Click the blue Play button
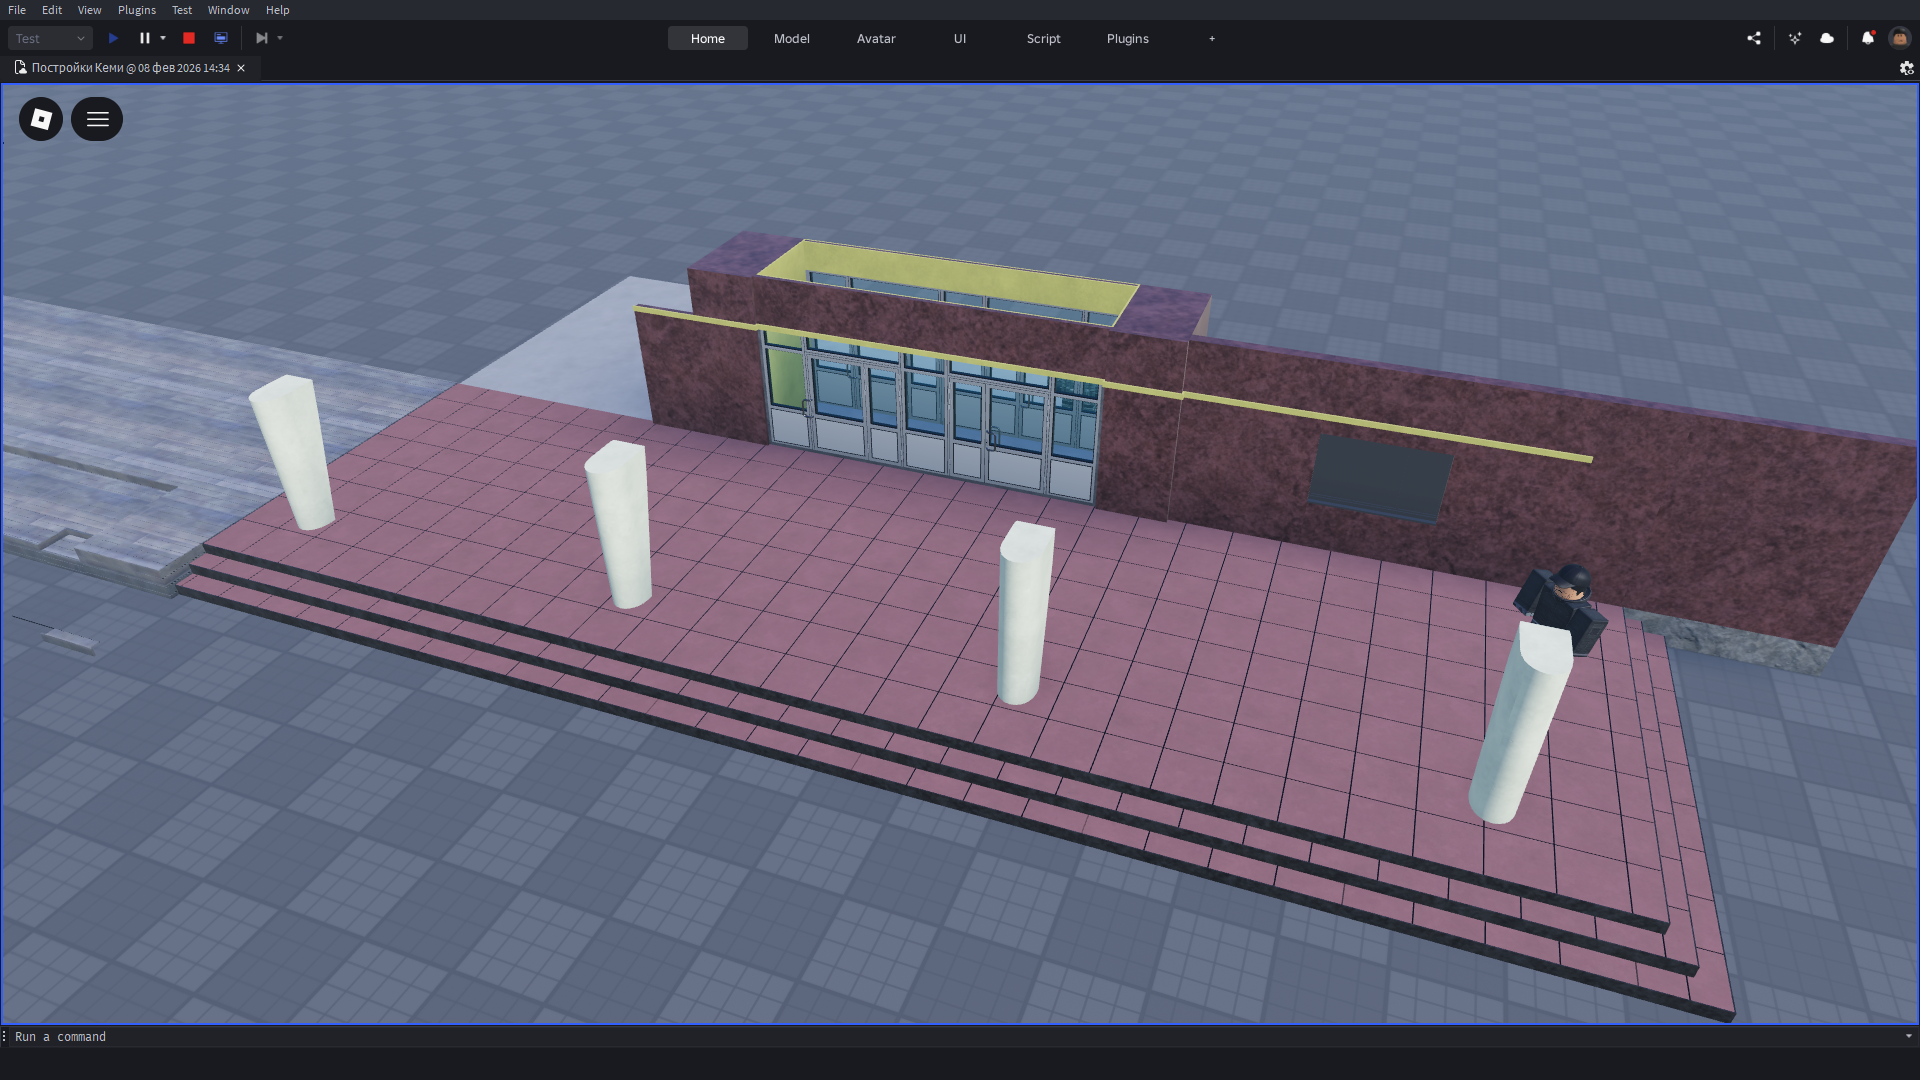Image resolution: width=1920 pixels, height=1080 pixels. (113, 38)
